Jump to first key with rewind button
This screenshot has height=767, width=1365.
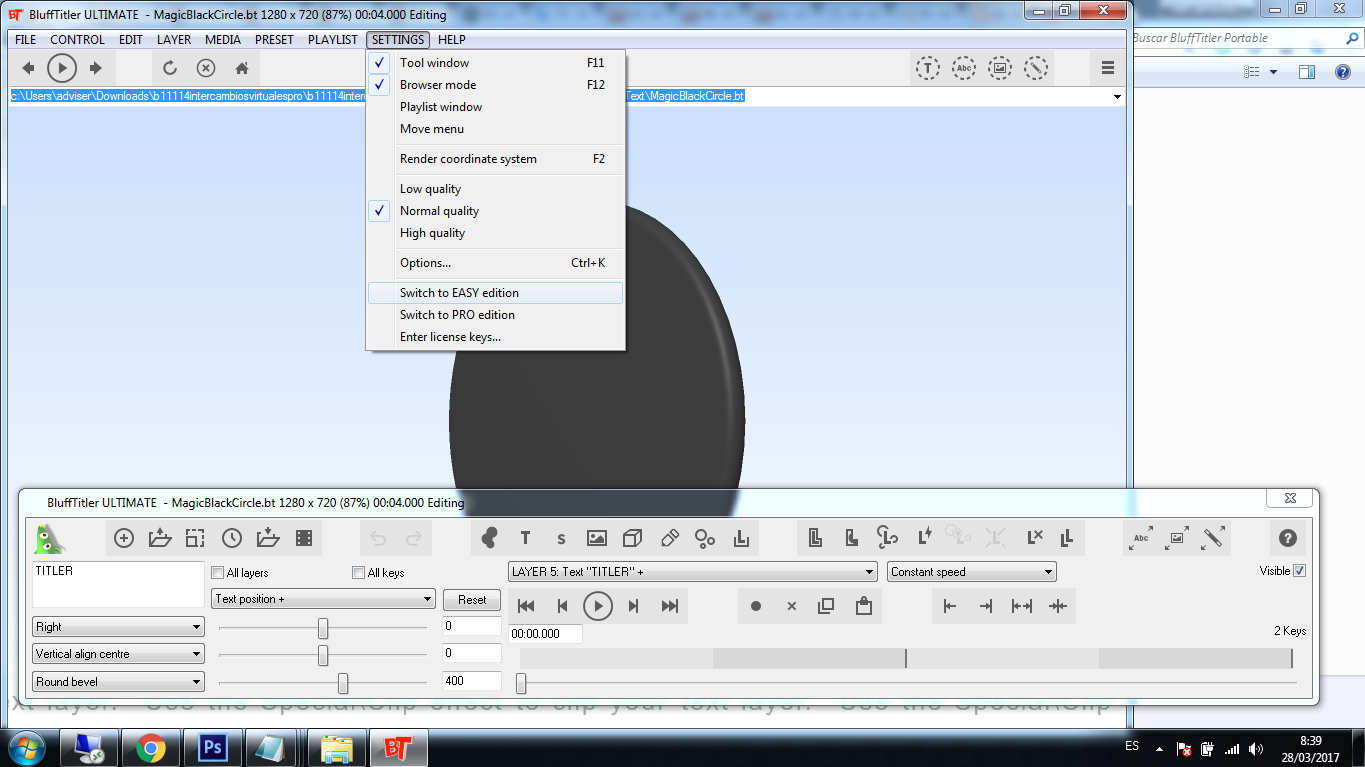pyautogui.click(x=526, y=606)
